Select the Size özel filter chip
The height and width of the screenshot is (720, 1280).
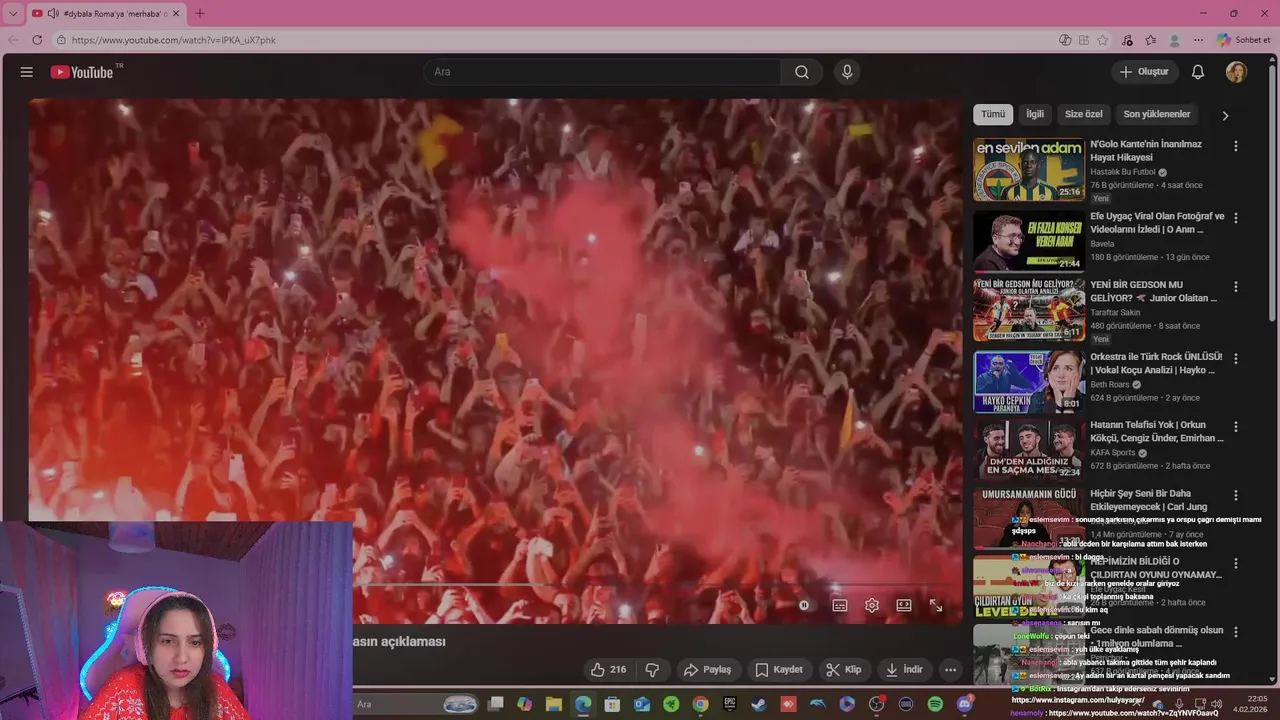tap(1083, 114)
